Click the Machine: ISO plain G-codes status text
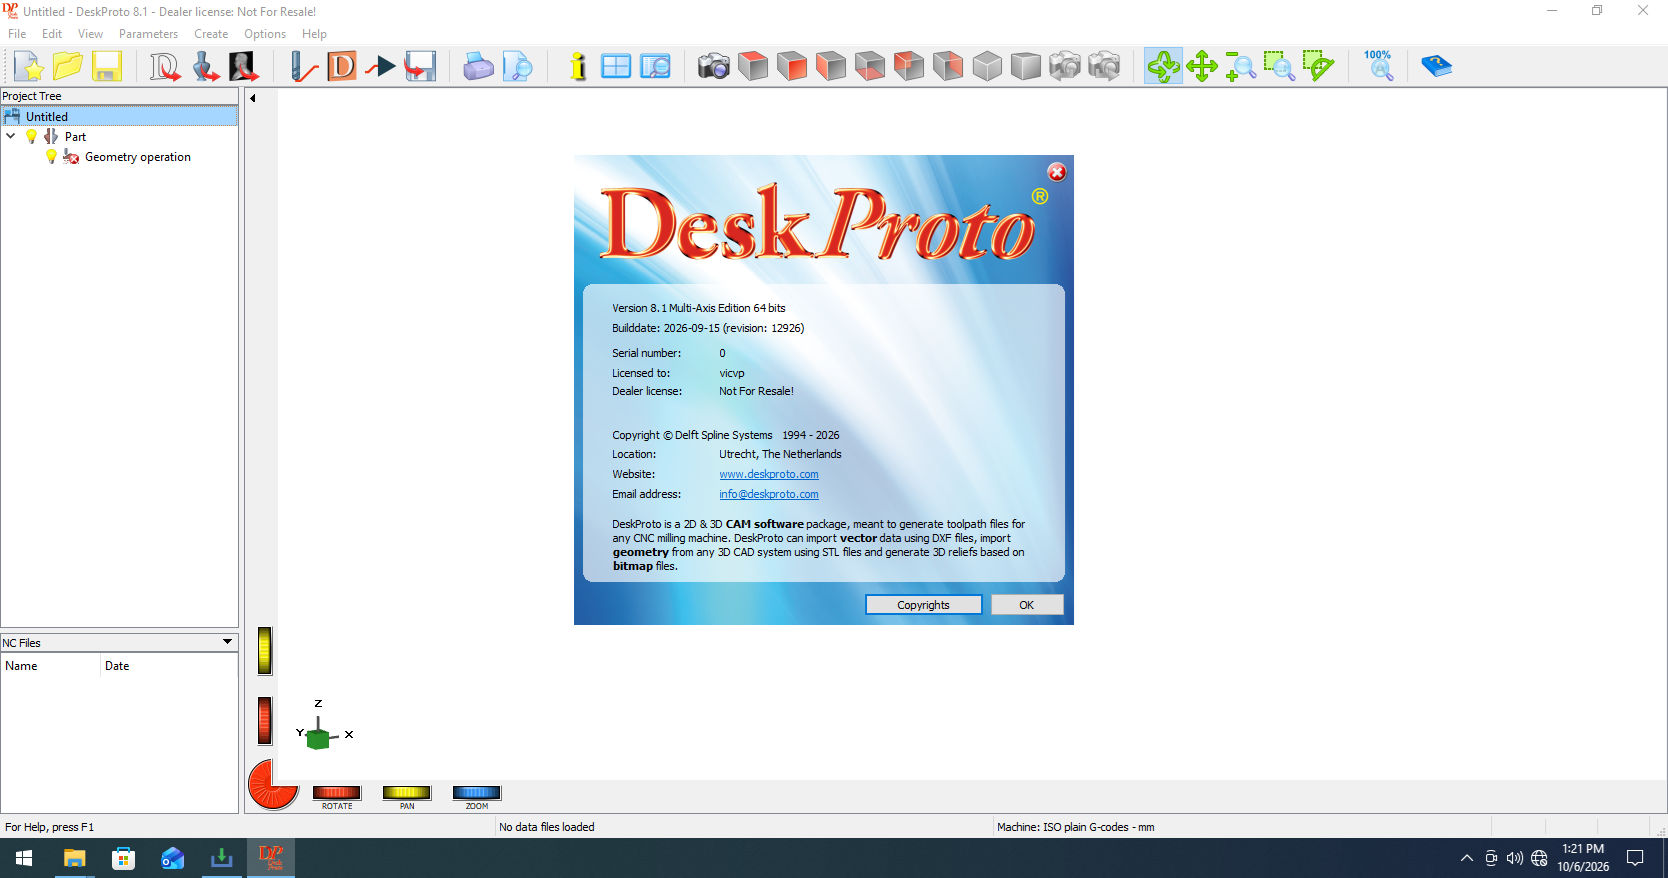 click(x=1076, y=827)
